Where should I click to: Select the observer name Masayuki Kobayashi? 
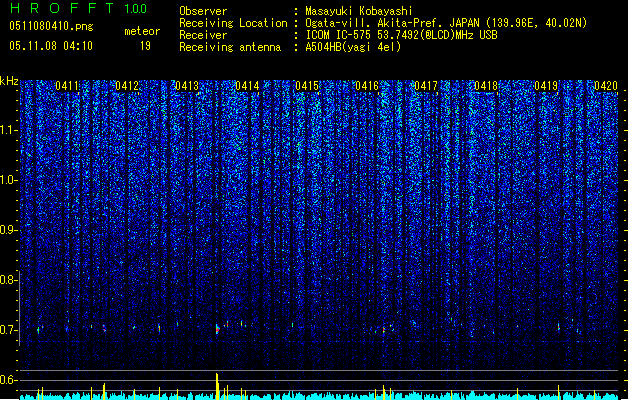click(359, 11)
